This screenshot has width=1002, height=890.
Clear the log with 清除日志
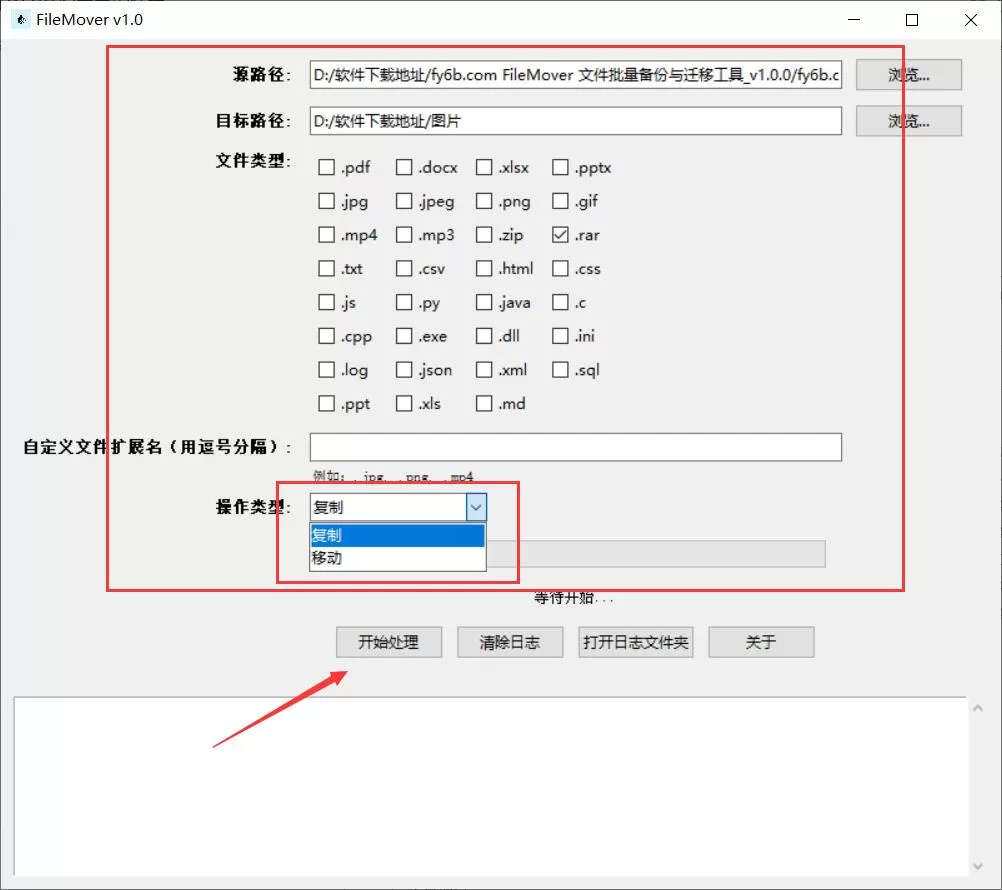510,642
